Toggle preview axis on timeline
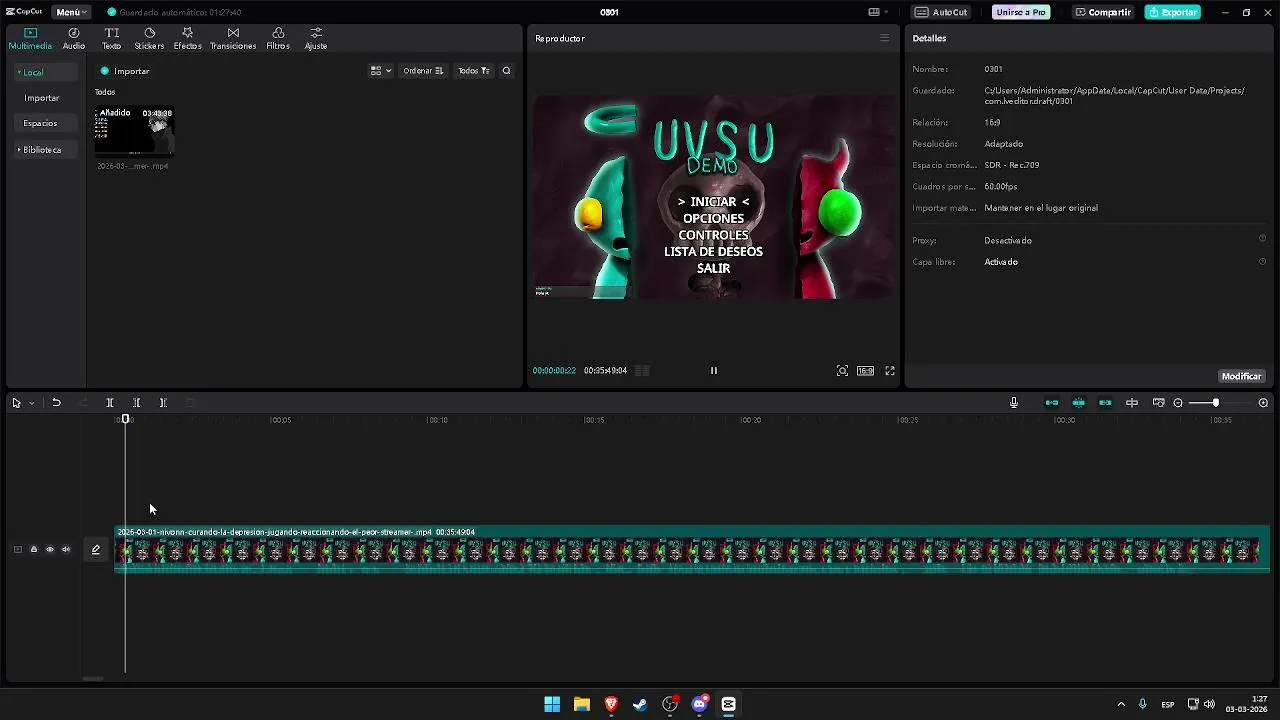 pyautogui.click(x=1132, y=403)
